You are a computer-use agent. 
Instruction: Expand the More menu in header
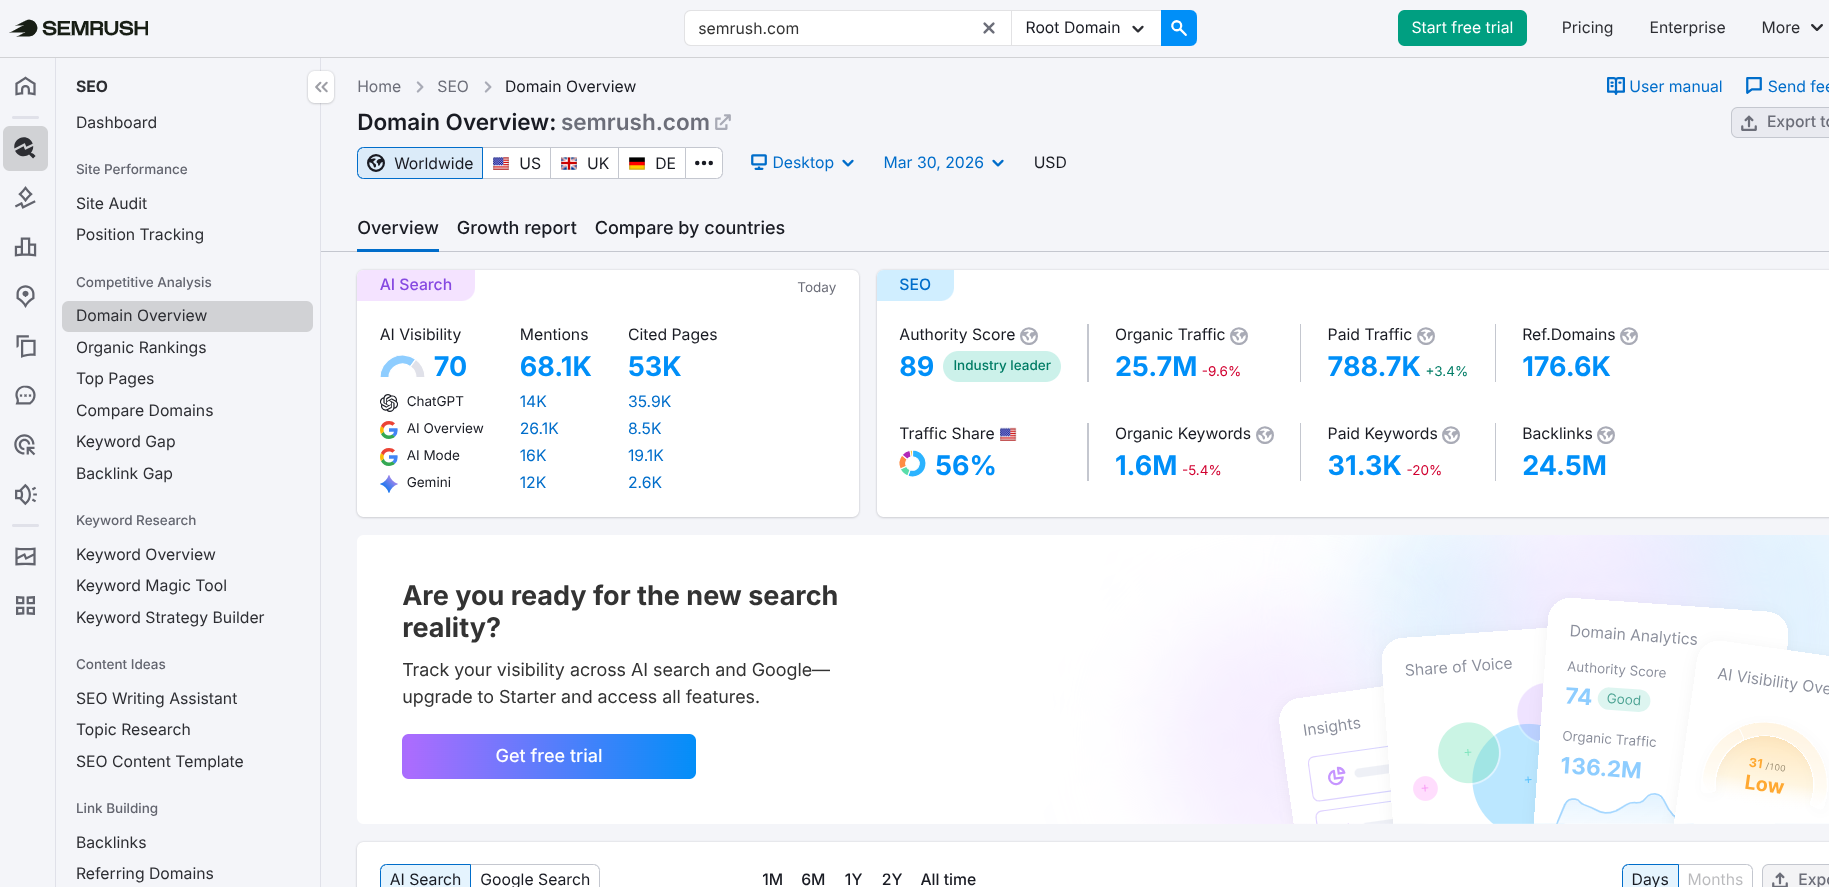[1792, 28]
